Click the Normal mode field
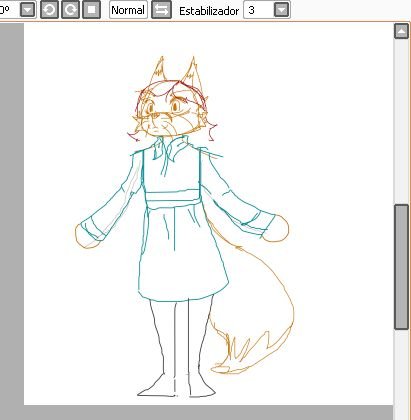Viewport: 411px width, 420px height. coord(128,10)
